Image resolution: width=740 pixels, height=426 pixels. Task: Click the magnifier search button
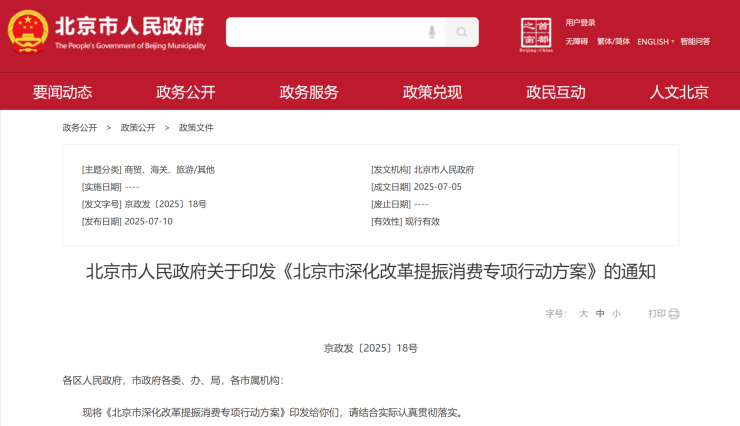(x=461, y=32)
